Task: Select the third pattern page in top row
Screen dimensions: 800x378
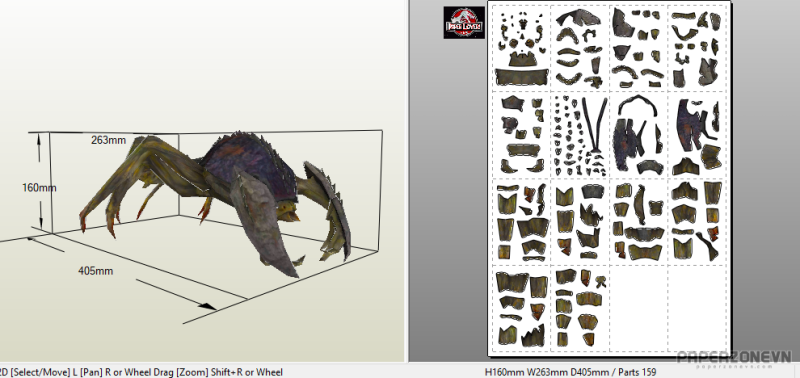Action: pos(638,48)
